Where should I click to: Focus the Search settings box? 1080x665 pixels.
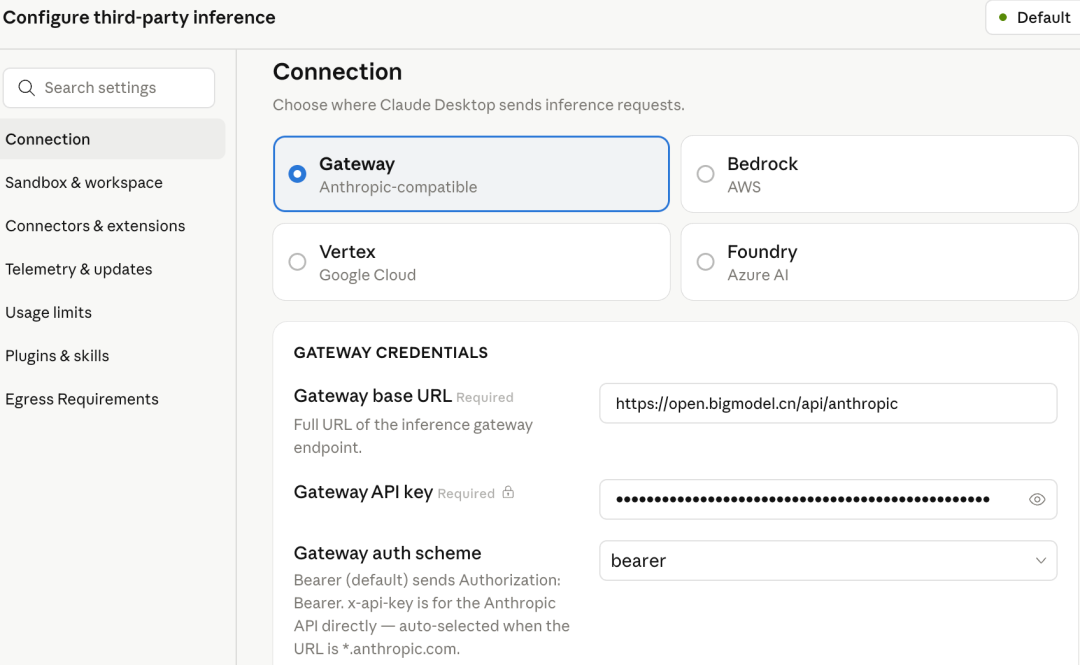point(120,88)
